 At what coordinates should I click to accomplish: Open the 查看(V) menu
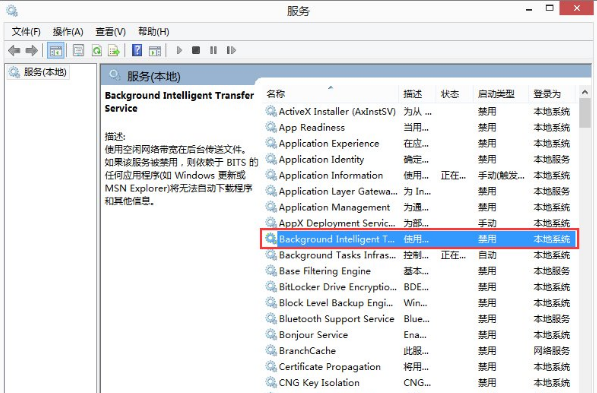(110, 32)
